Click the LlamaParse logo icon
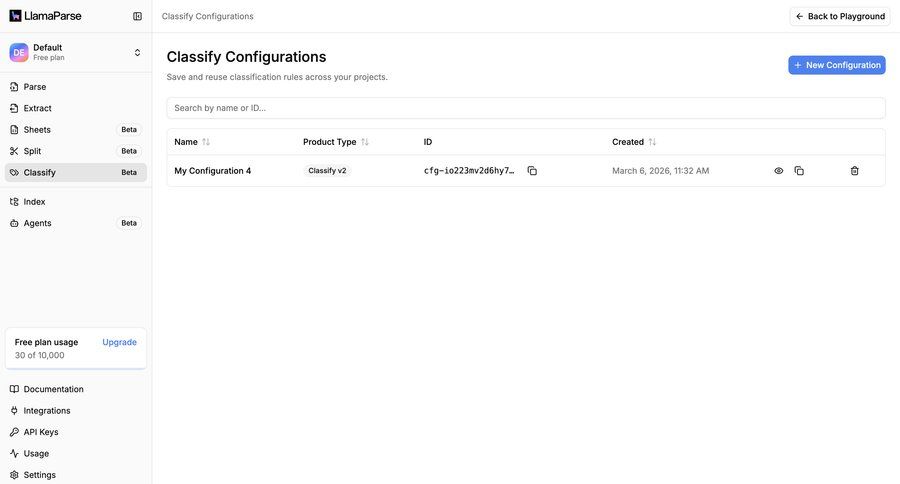This screenshot has width=900, height=484. coord(15,16)
